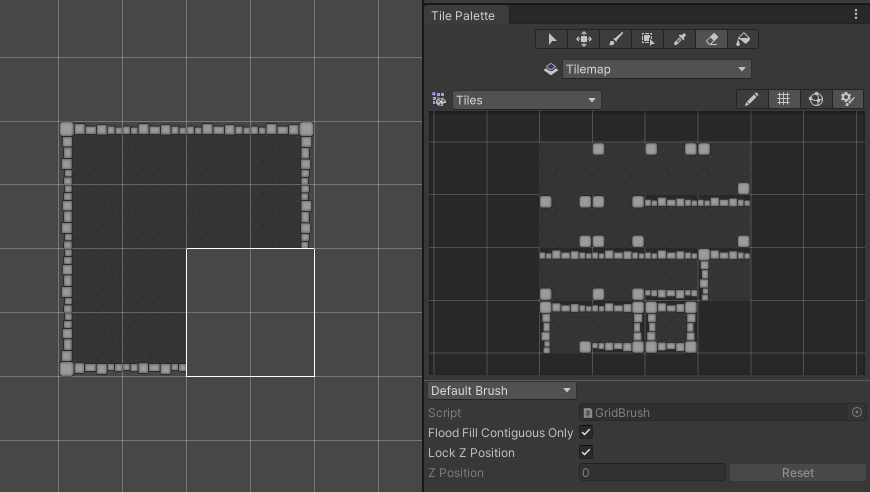Click the Z Position input field

click(652, 473)
